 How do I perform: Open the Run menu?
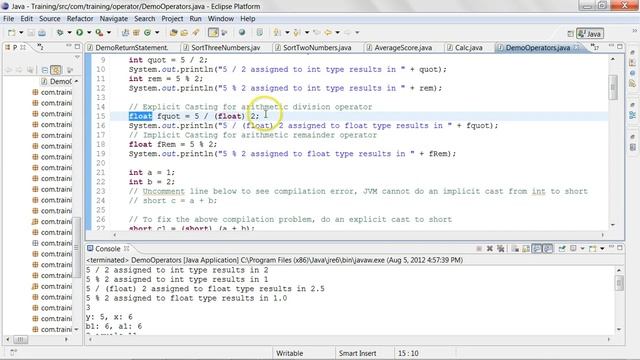[195, 19]
